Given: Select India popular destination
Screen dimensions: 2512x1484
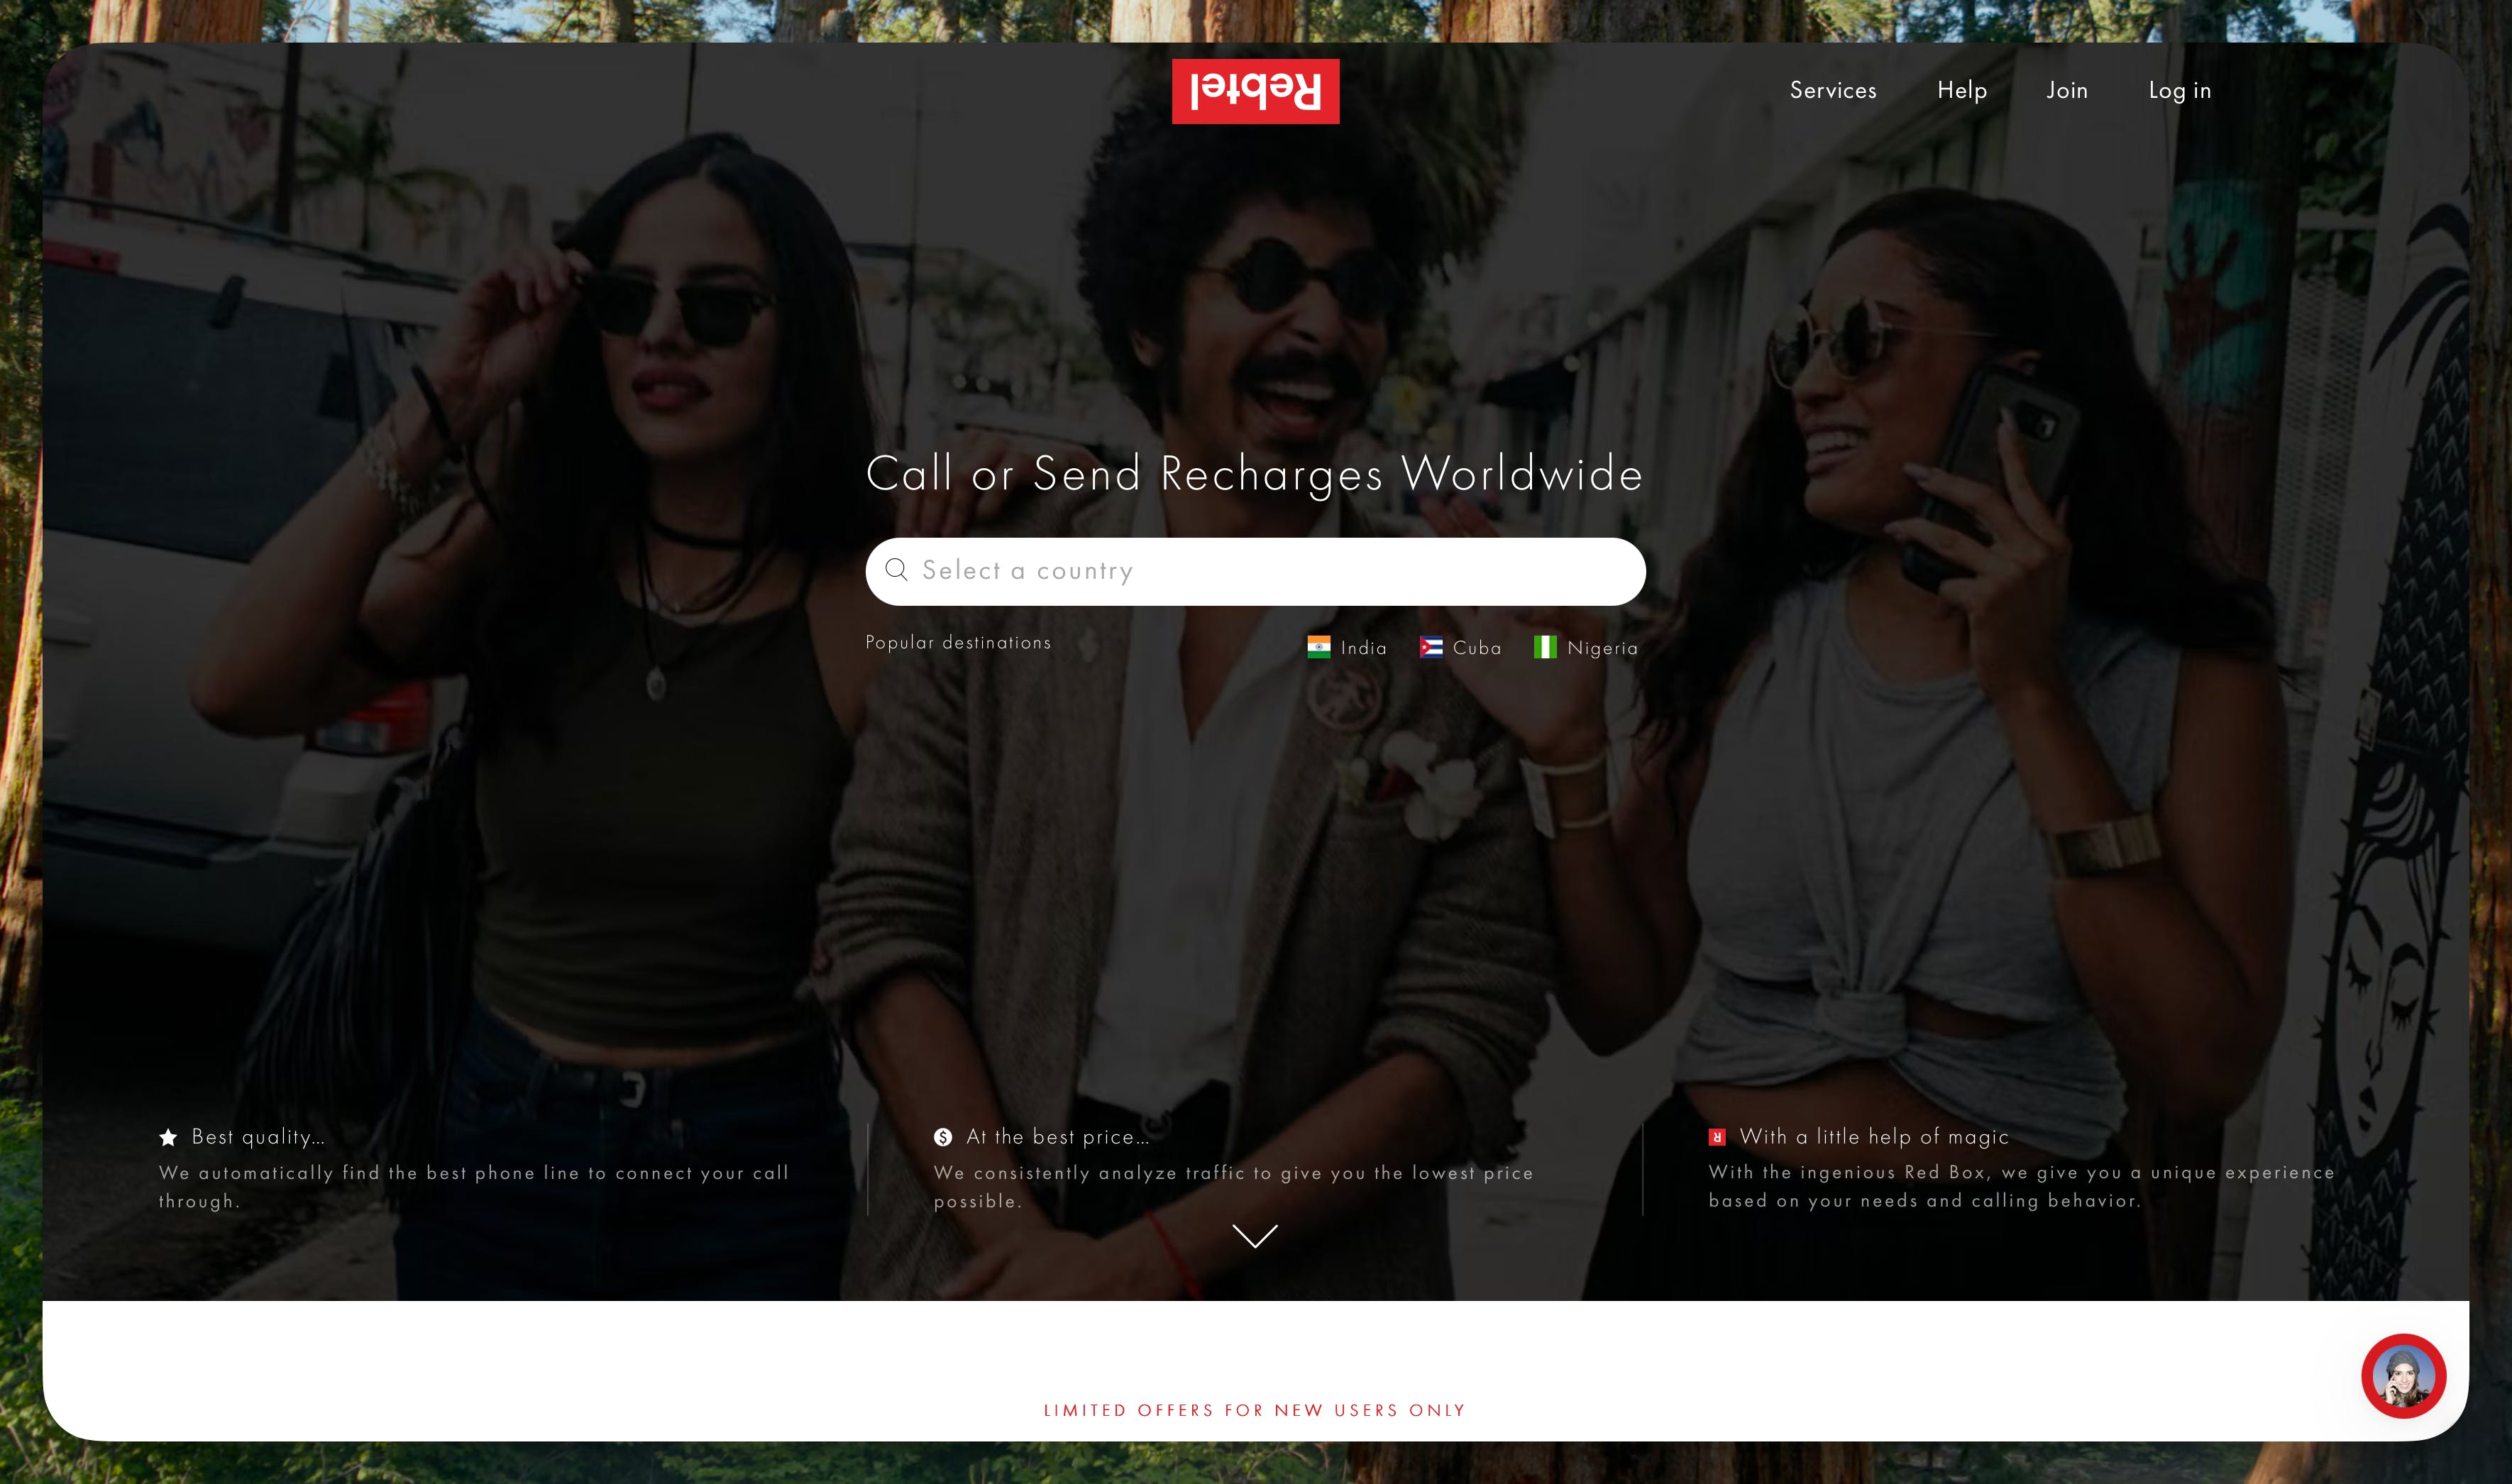Looking at the screenshot, I should point(1363,648).
